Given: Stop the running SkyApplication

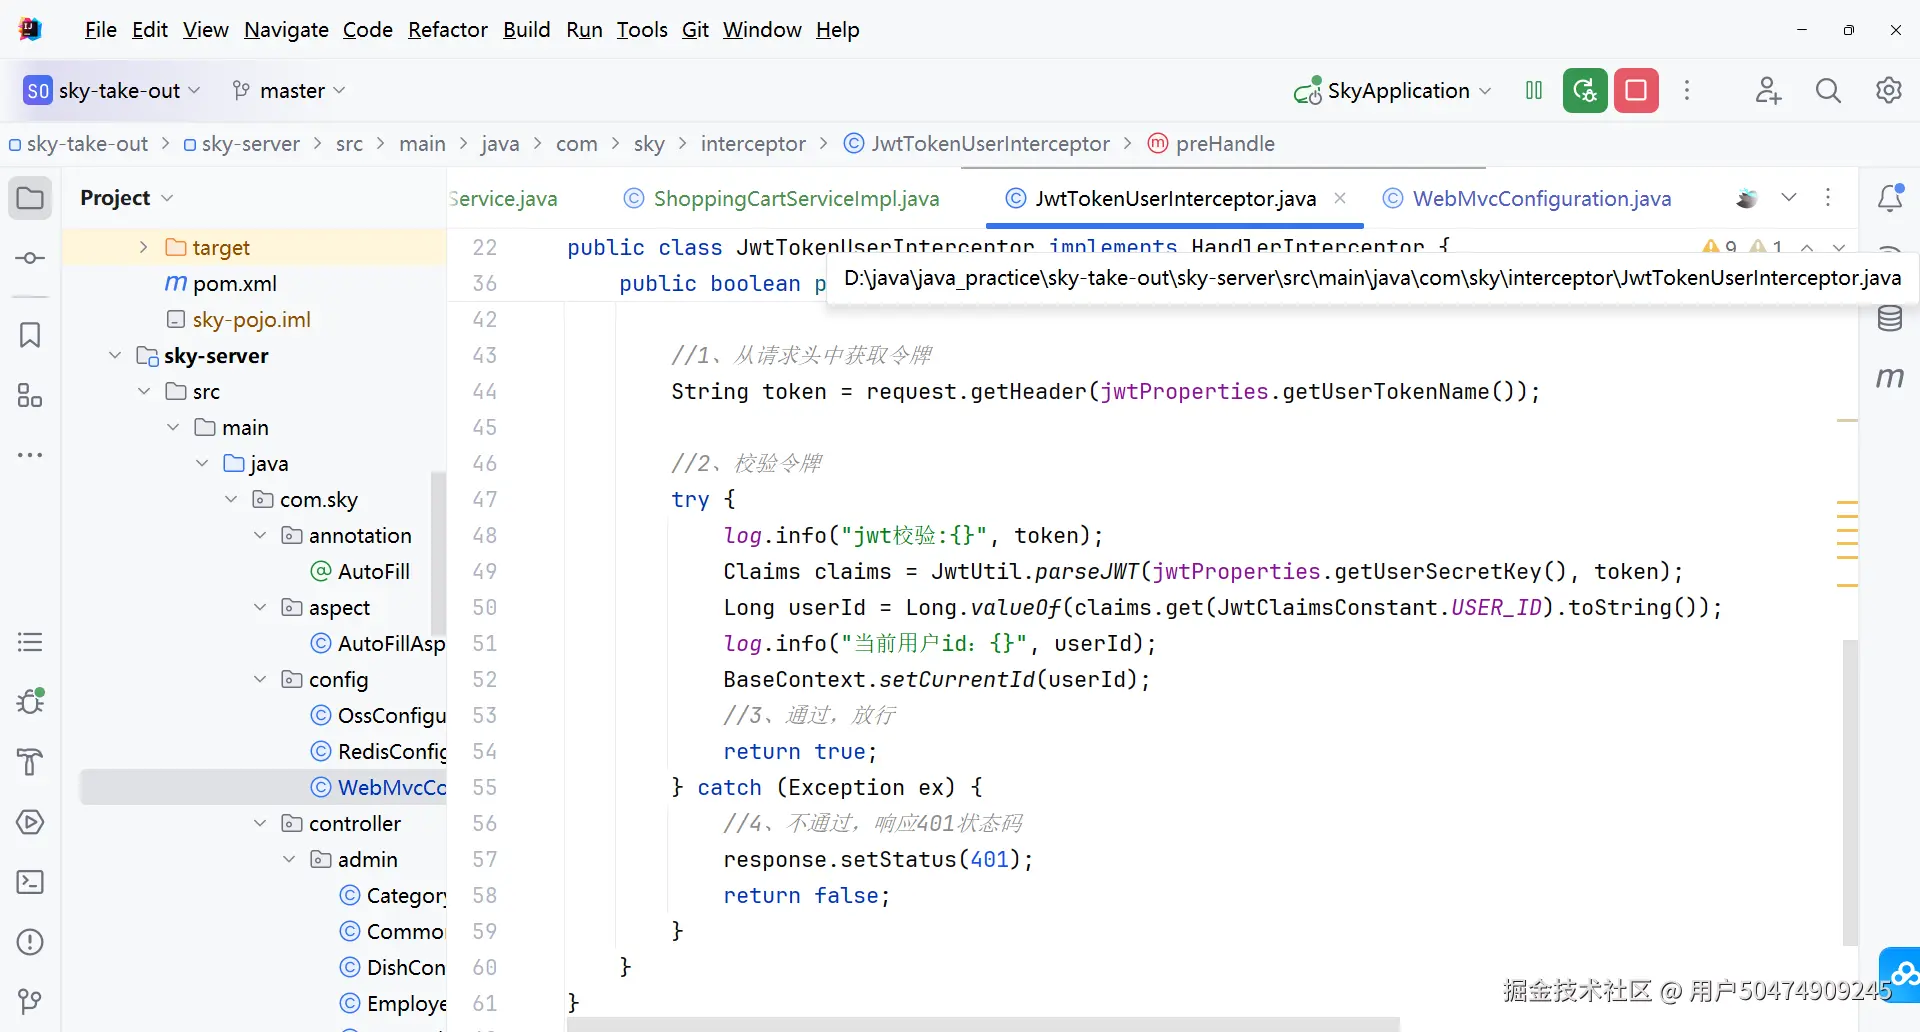Looking at the screenshot, I should pos(1636,91).
